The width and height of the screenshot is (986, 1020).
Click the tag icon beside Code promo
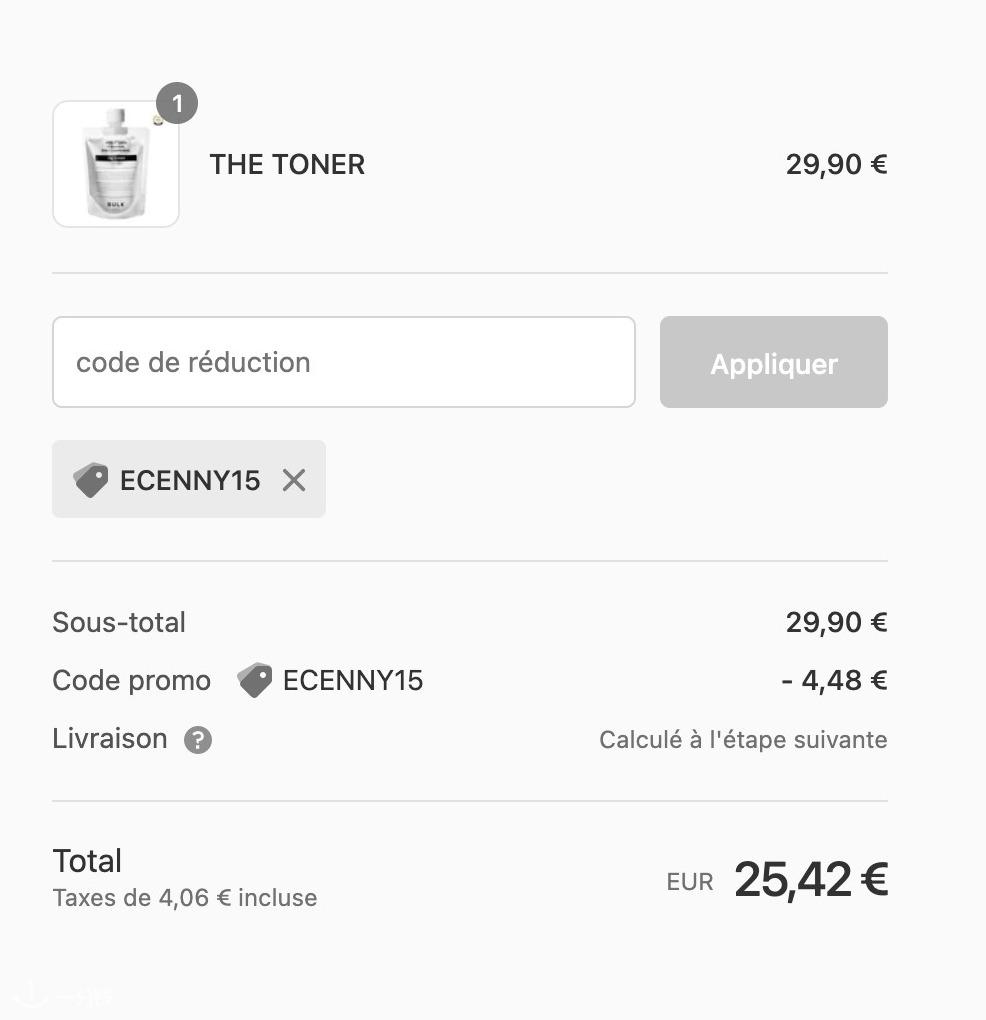point(255,680)
